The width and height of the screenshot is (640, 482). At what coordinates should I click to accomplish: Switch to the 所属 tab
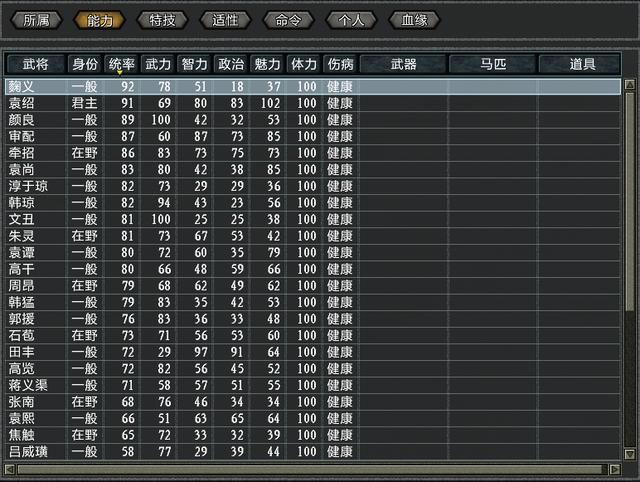point(36,20)
